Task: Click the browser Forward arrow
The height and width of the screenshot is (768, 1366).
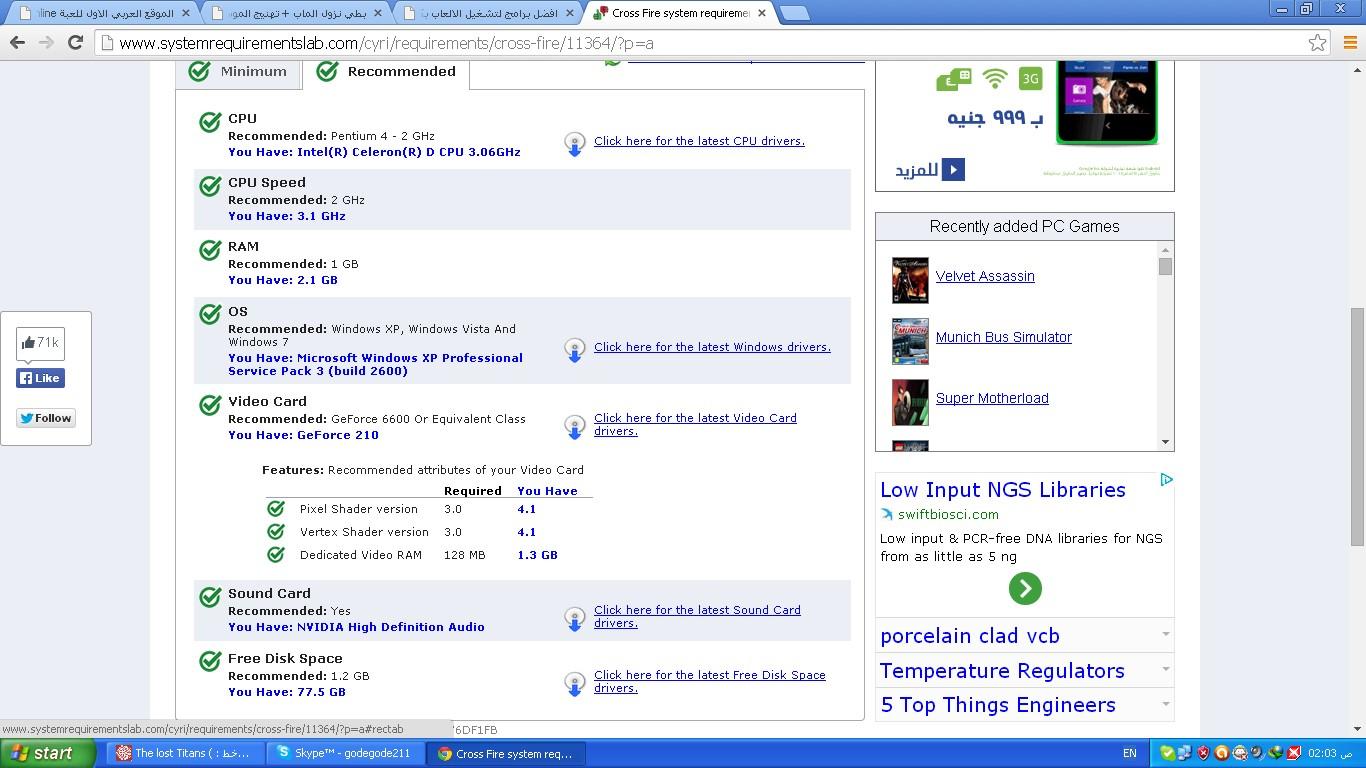Action: pos(46,43)
